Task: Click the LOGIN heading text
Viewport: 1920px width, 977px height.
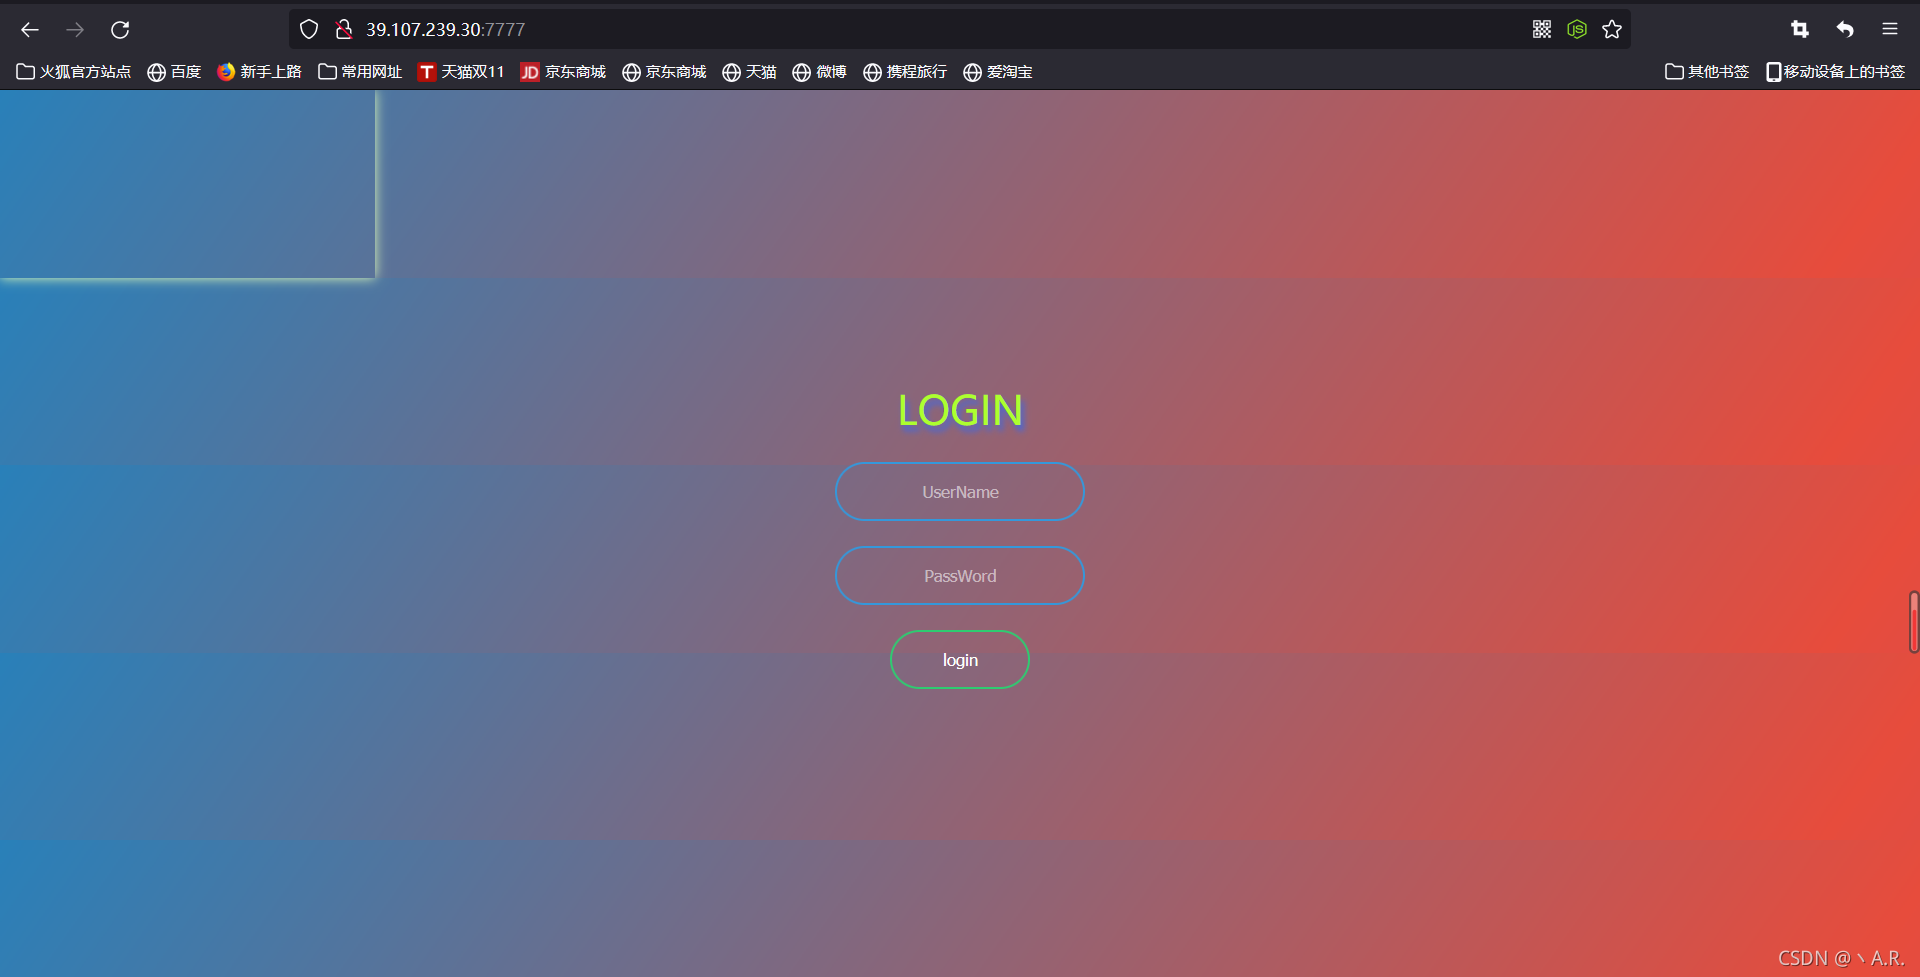Action: 960,411
